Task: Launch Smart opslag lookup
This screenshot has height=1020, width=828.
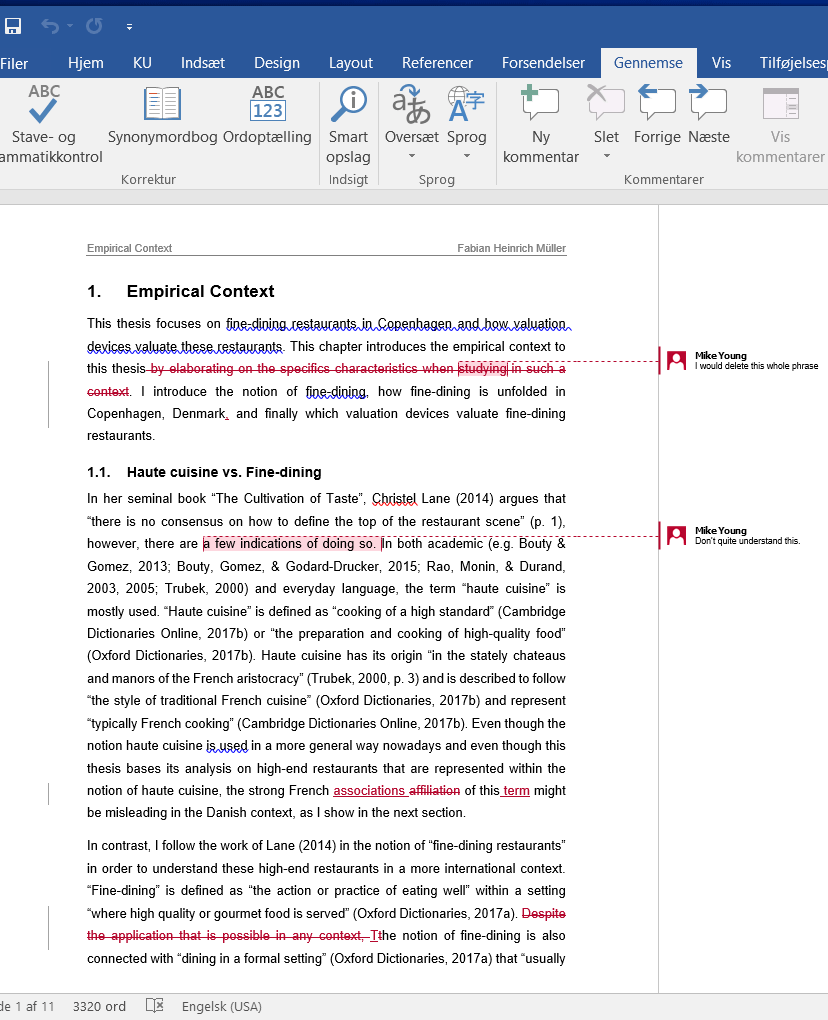Action: click(349, 124)
